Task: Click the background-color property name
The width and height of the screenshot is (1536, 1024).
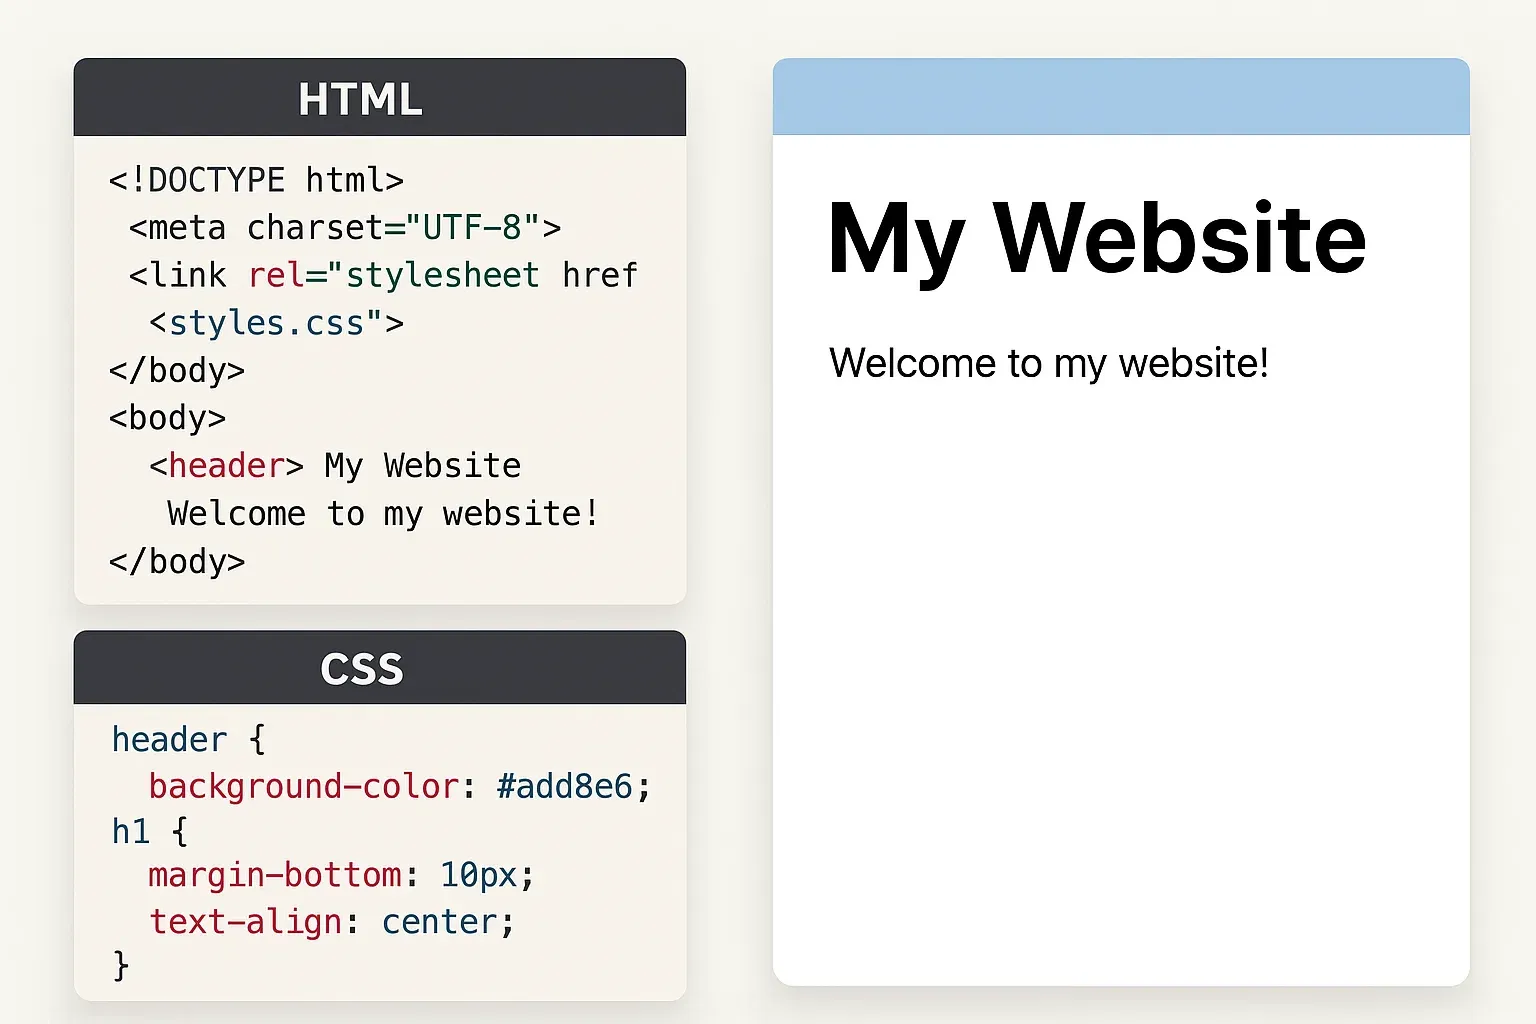Action: (303, 787)
